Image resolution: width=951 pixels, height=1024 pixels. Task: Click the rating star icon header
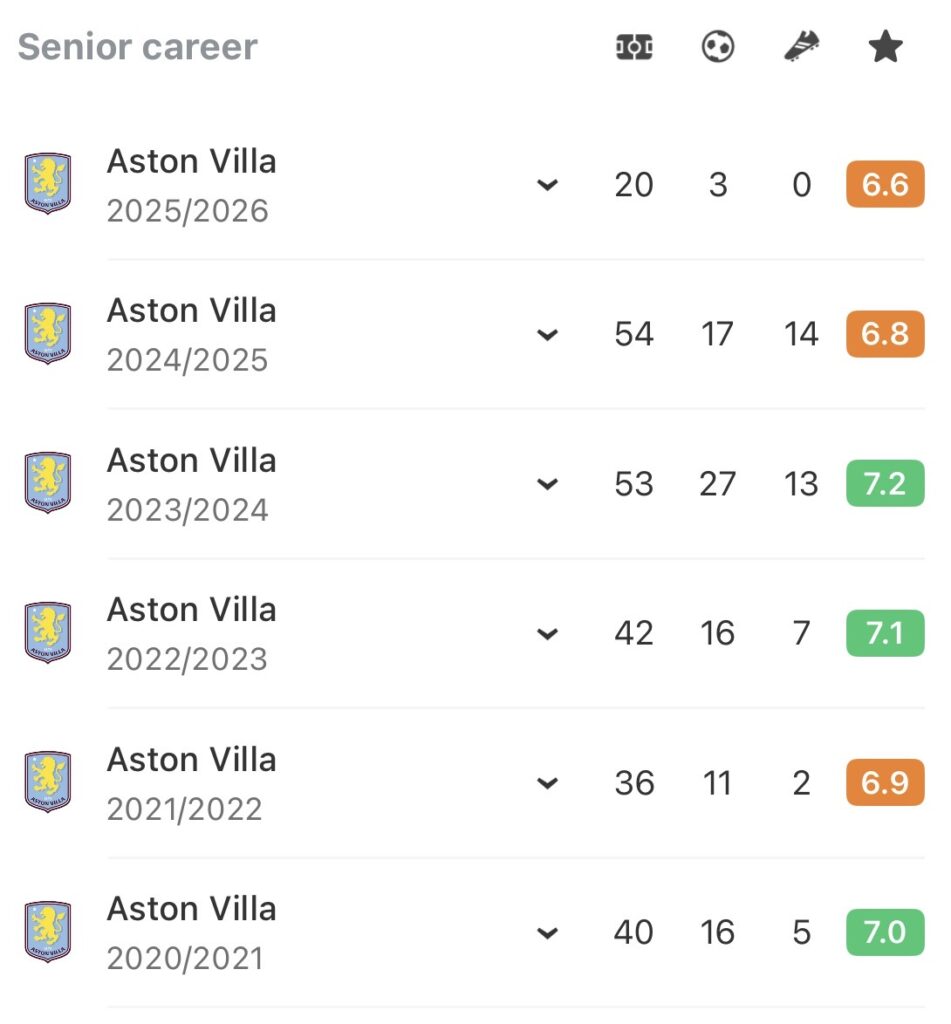click(885, 47)
